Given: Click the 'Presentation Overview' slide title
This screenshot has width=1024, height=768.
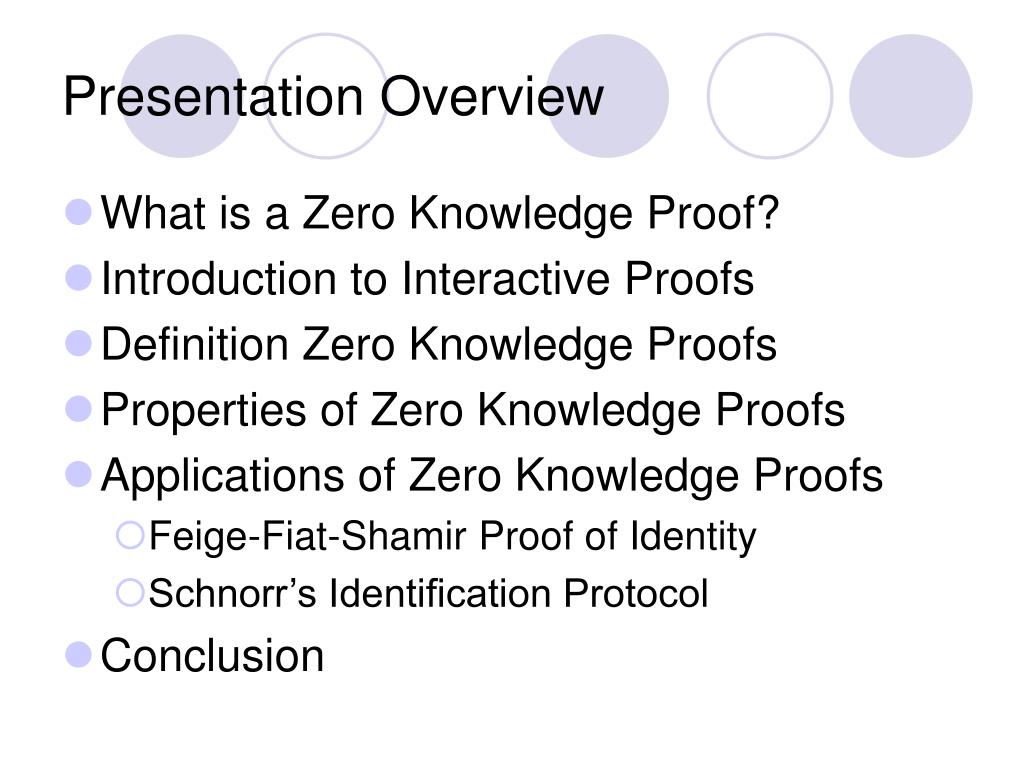Looking at the screenshot, I should pyautogui.click(x=333, y=97).
